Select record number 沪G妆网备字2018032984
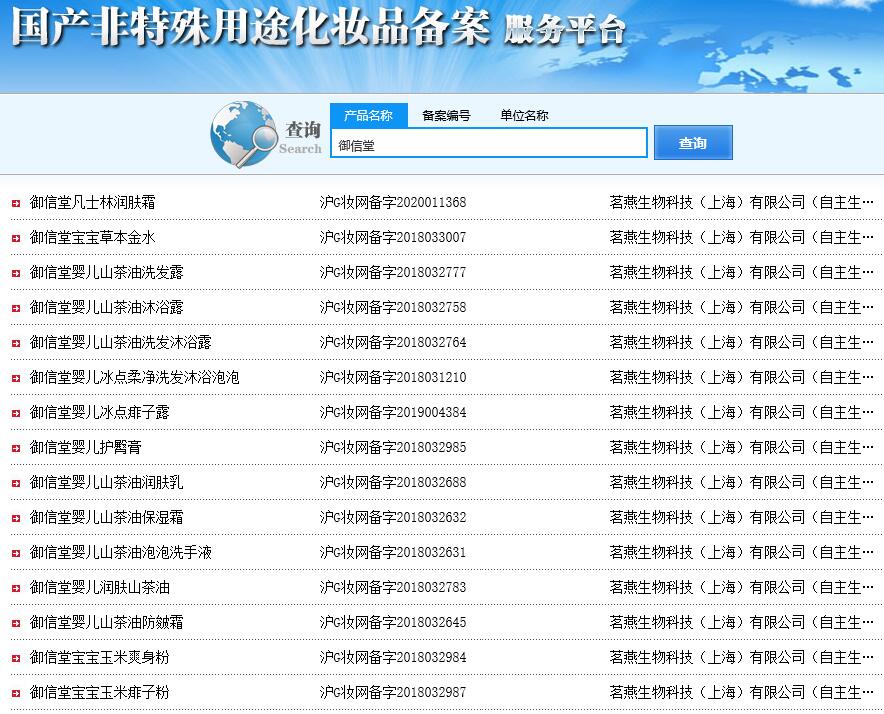The width and height of the screenshot is (884, 714). click(393, 657)
